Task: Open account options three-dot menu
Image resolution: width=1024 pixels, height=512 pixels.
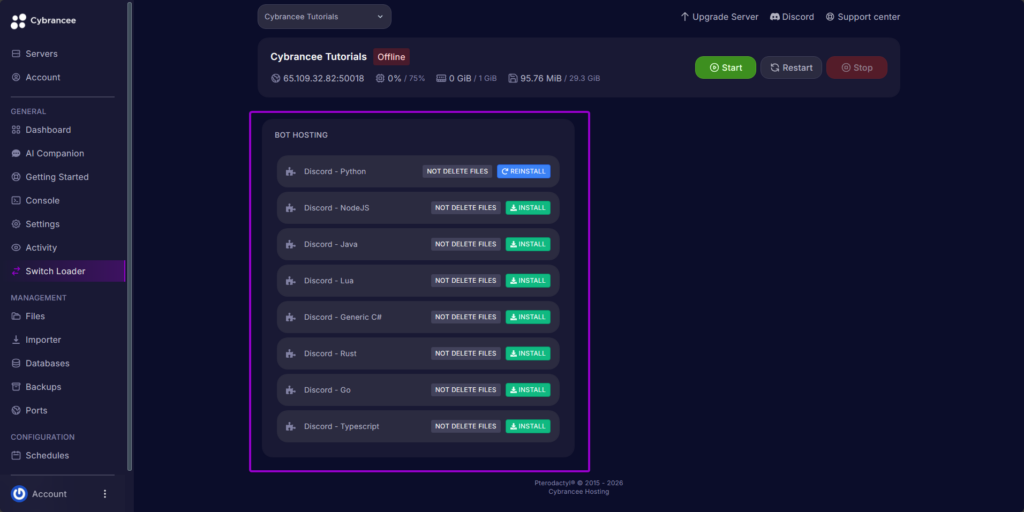Action: (x=105, y=494)
